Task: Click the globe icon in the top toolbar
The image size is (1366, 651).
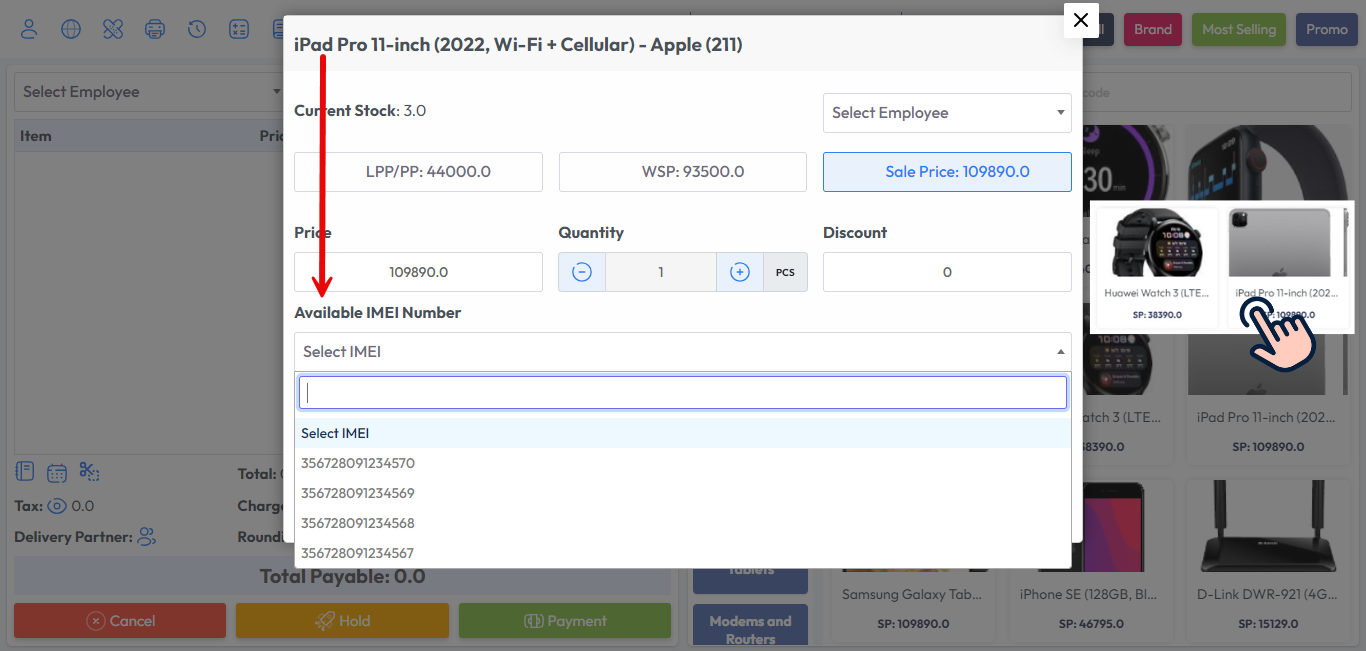Action: pos(71,29)
